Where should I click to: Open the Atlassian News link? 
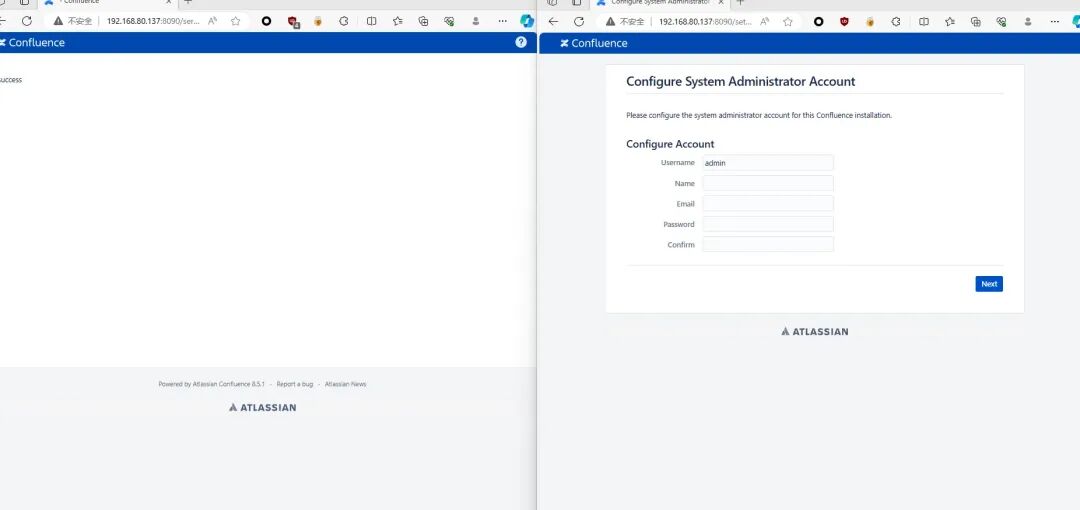(345, 384)
